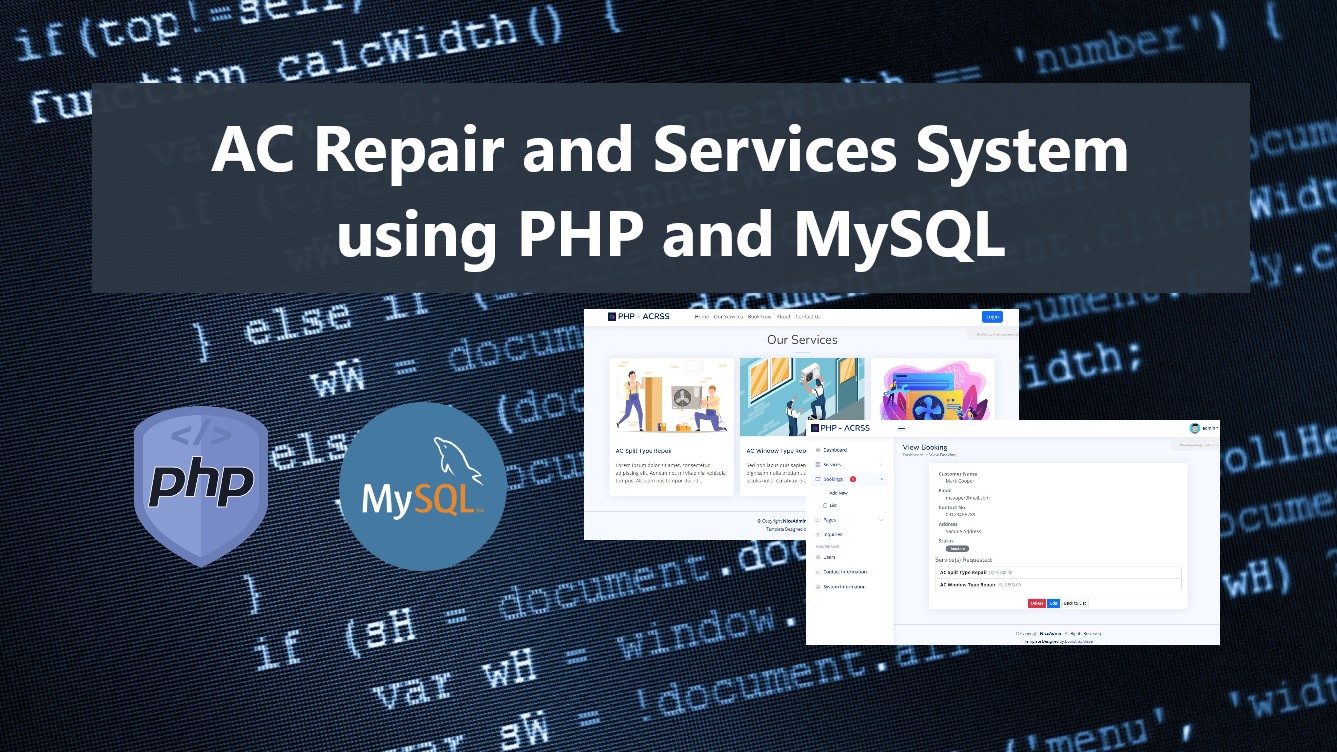Open the Home nav link
1337x752 pixels.
pos(702,316)
